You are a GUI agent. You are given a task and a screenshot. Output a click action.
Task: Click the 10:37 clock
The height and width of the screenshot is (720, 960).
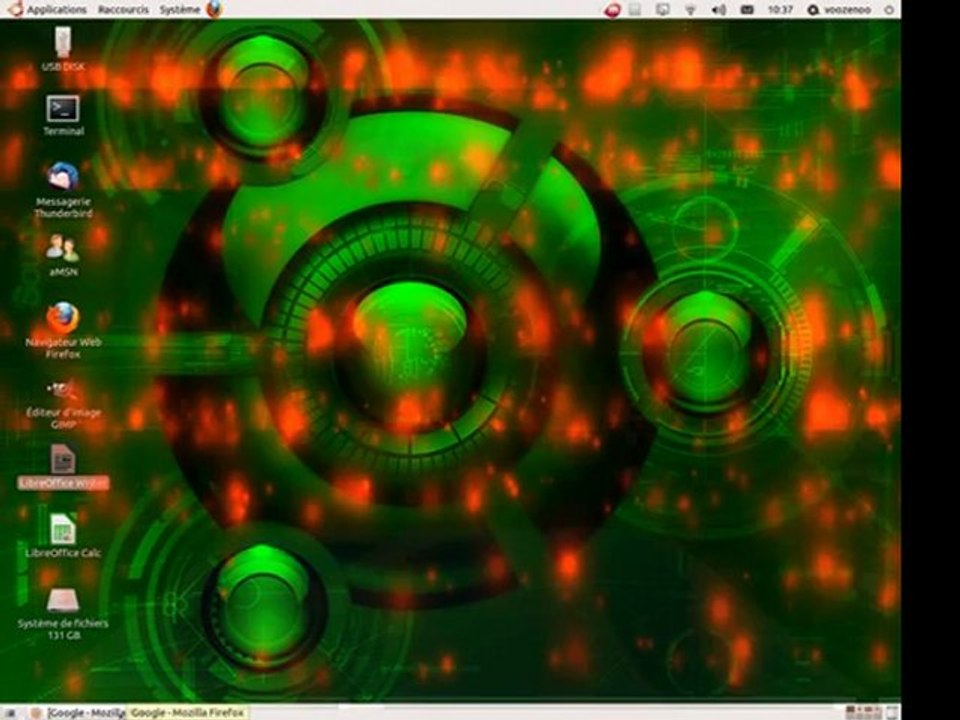click(780, 10)
